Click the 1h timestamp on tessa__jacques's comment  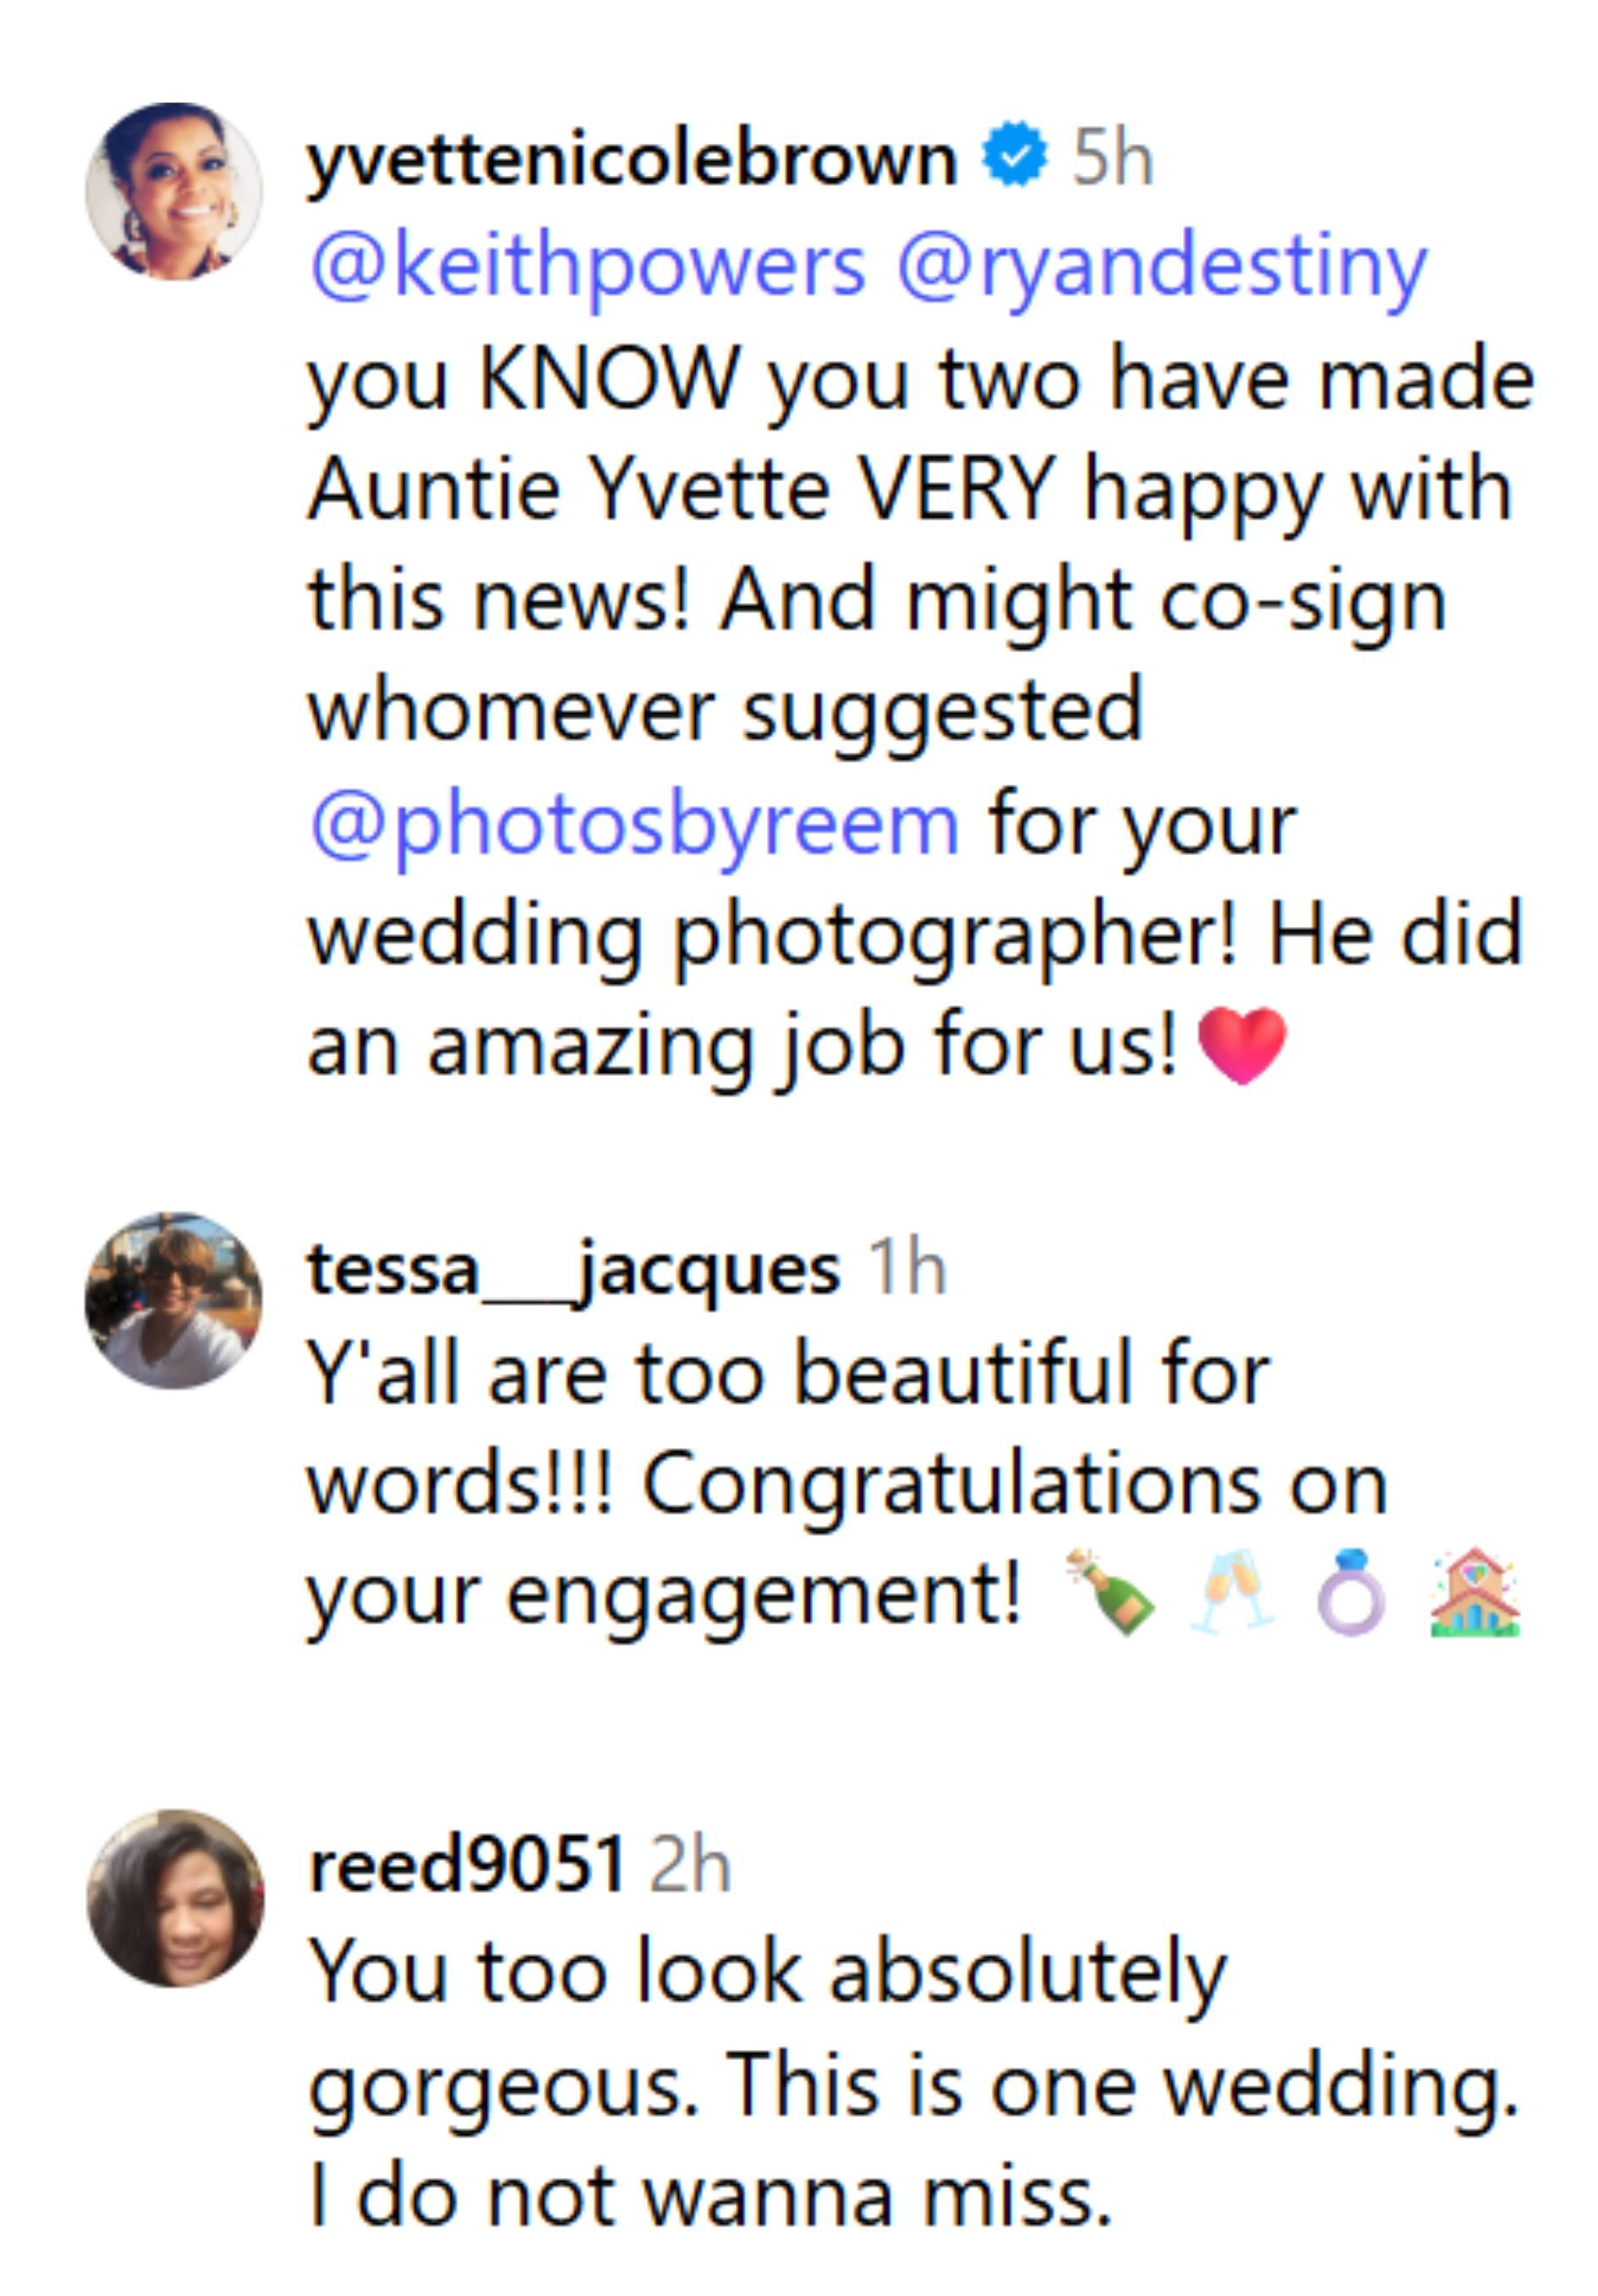(906, 1270)
